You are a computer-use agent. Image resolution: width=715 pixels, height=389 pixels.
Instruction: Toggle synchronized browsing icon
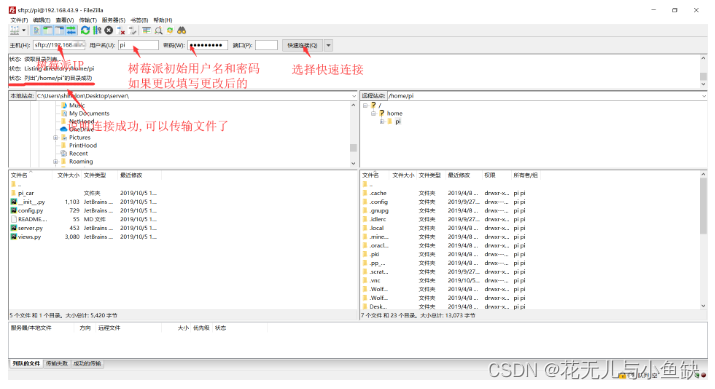click(x=170, y=31)
